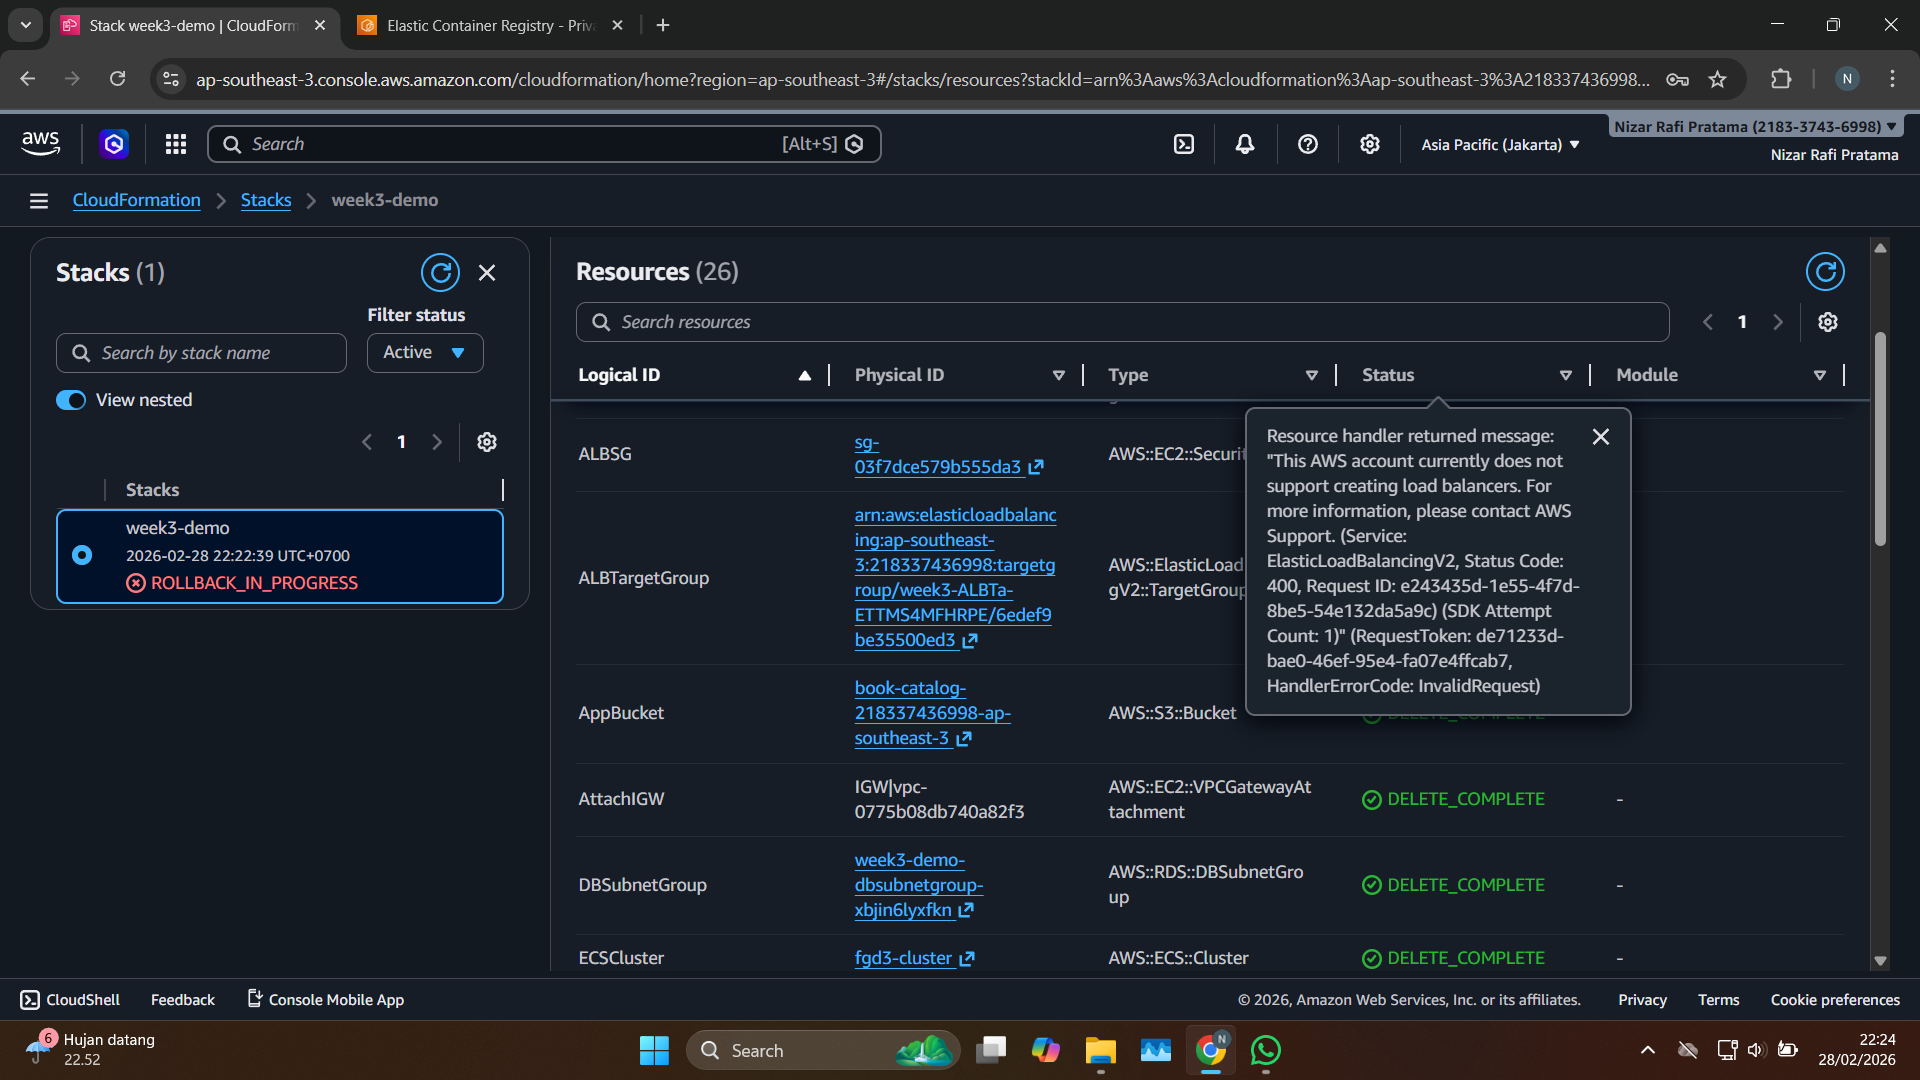The width and height of the screenshot is (1920, 1080).
Task: Open the hamburger navigation menu
Action: tap(39, 201)
